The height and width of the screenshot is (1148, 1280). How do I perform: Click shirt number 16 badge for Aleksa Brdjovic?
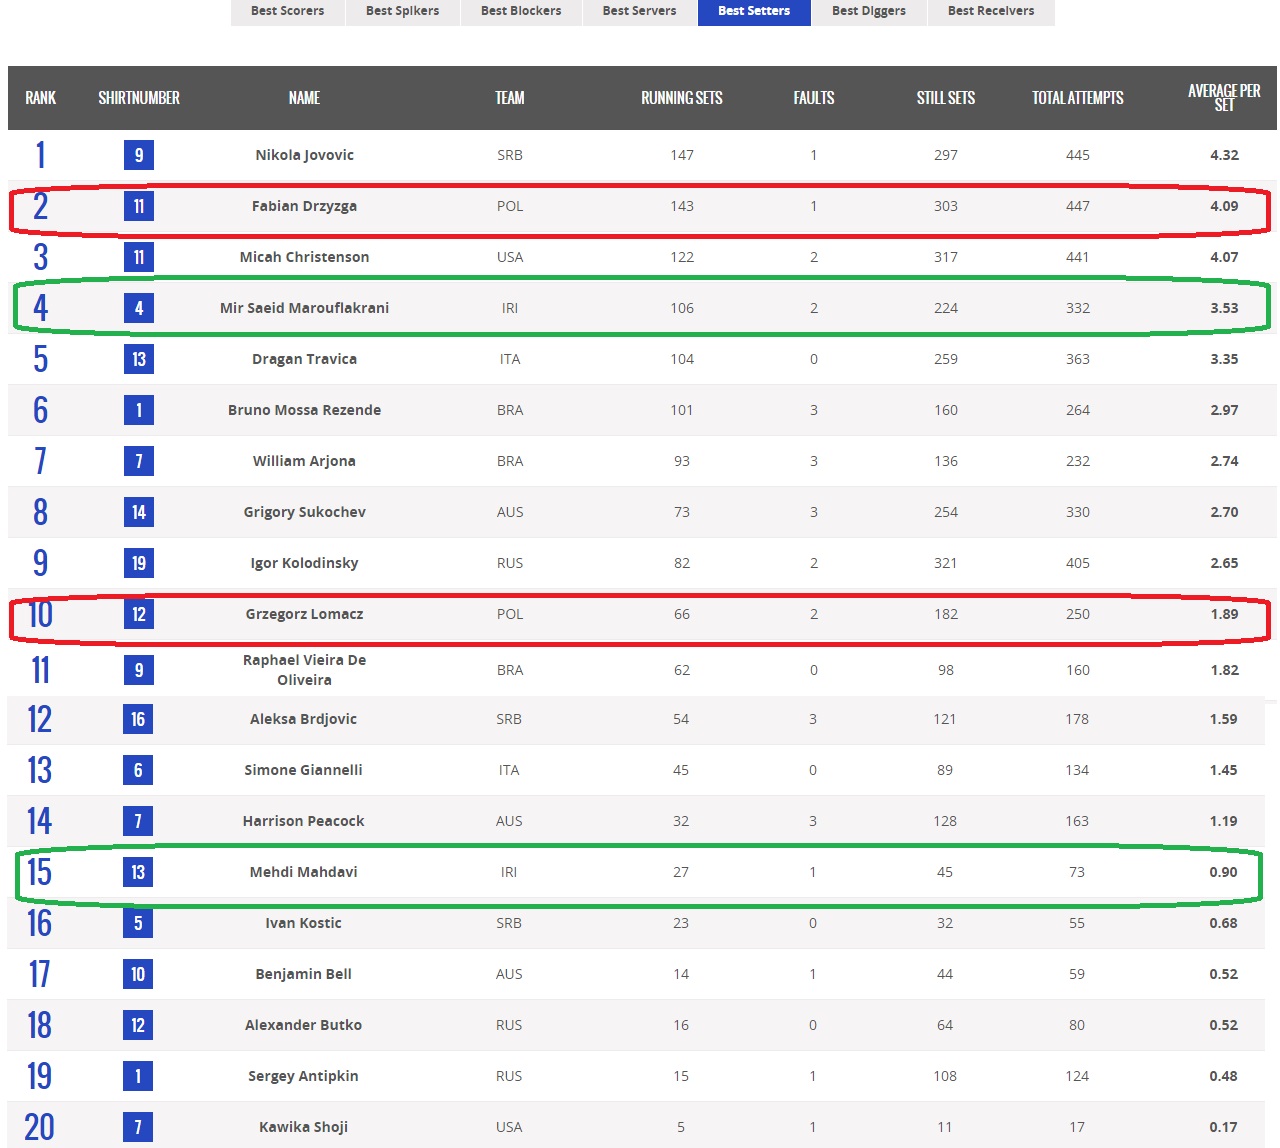point(138,719)
